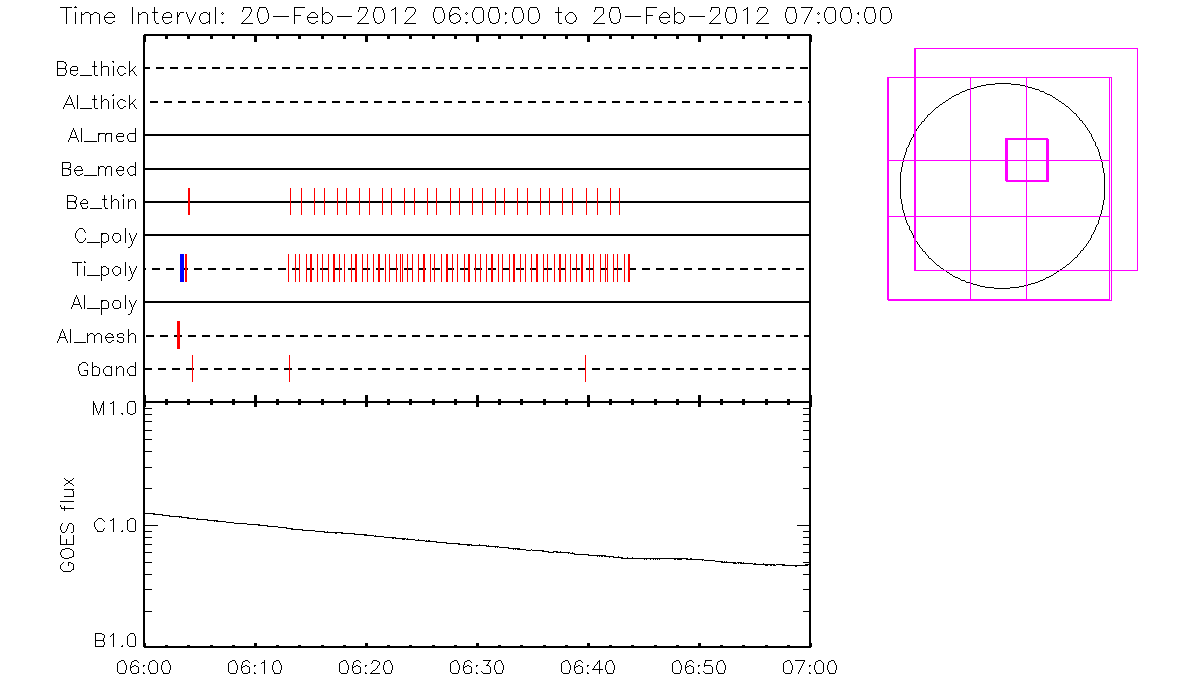
Task: Select the M1.0 flux level label
Action: coord(112,410)
